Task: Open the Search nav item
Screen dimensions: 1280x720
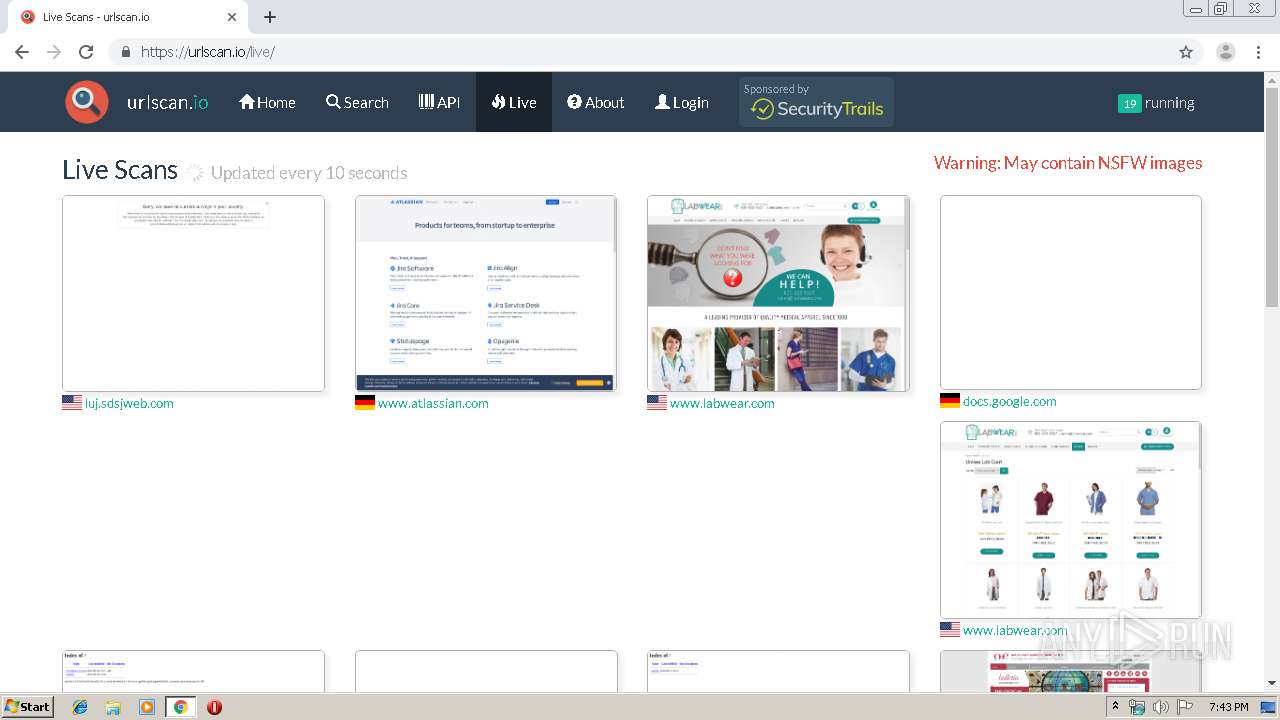Action: [x=357, y=102]
